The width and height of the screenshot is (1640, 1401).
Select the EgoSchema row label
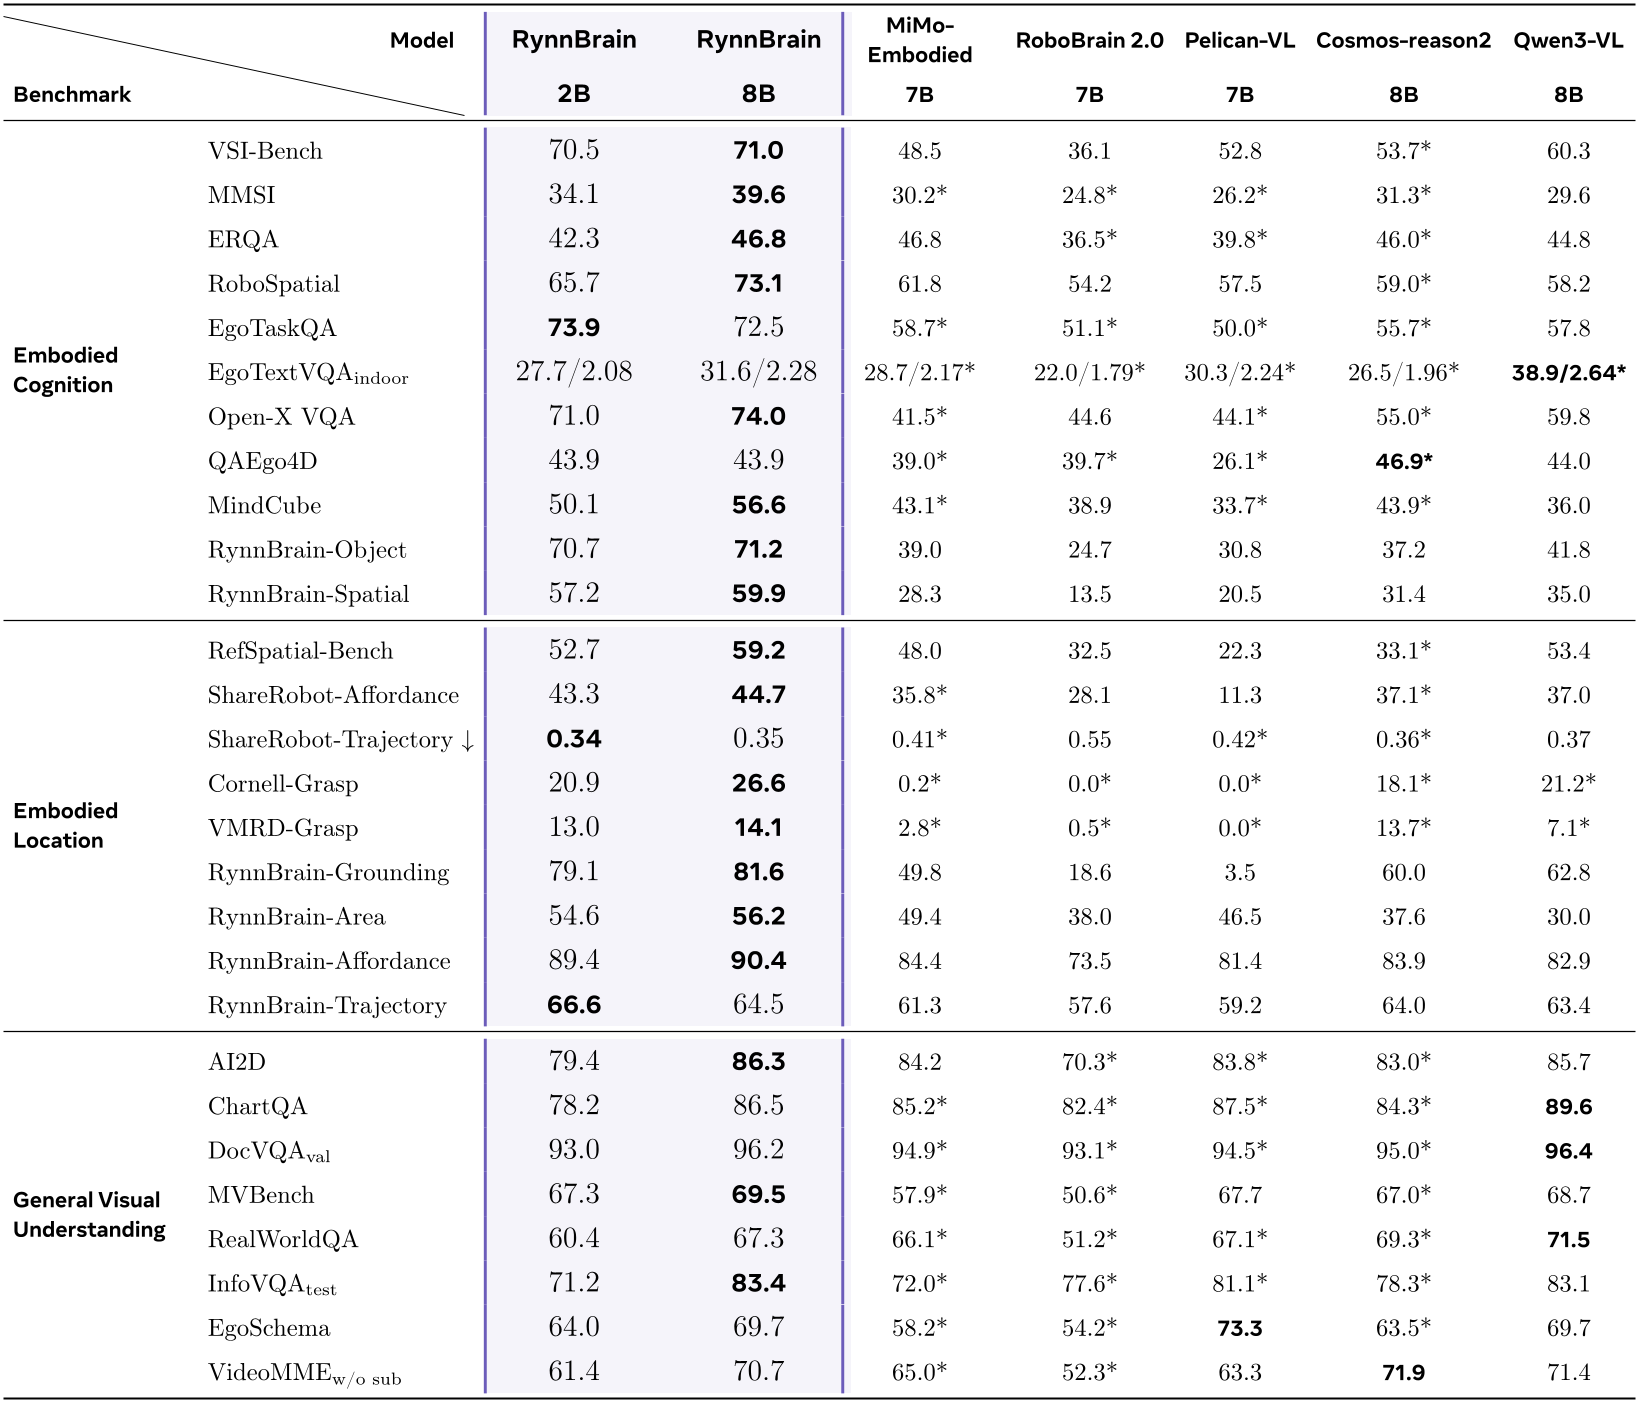pyautogui.click(x=268, y=1328)
